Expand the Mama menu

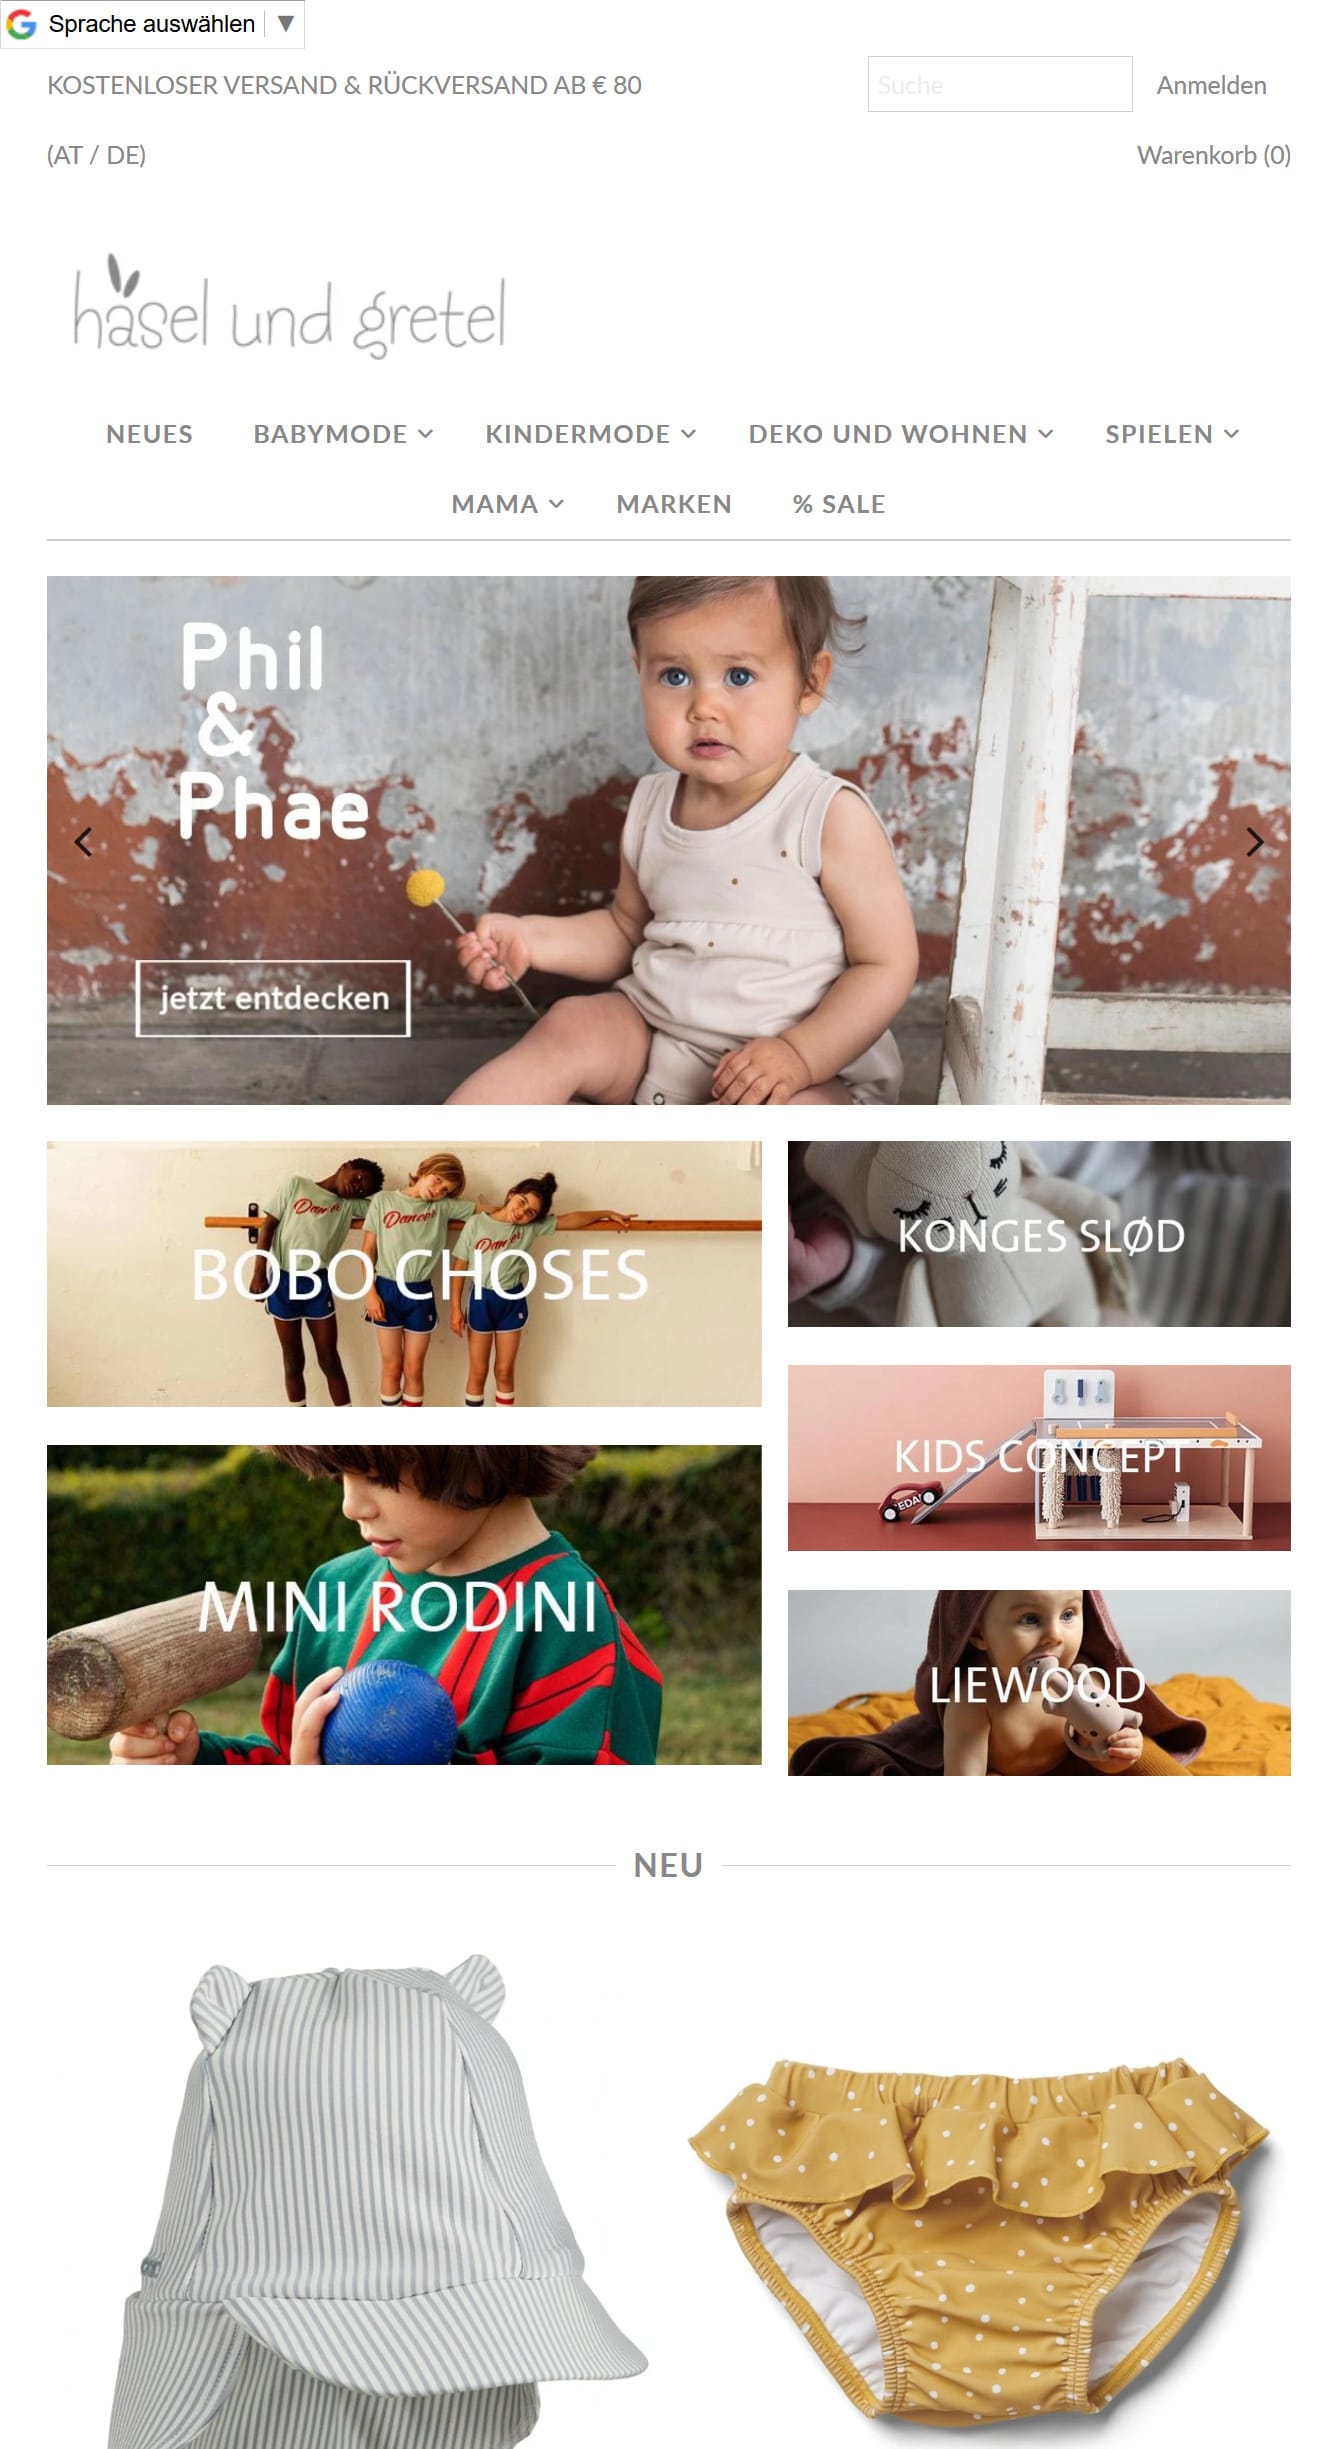(x=507, y=504)
